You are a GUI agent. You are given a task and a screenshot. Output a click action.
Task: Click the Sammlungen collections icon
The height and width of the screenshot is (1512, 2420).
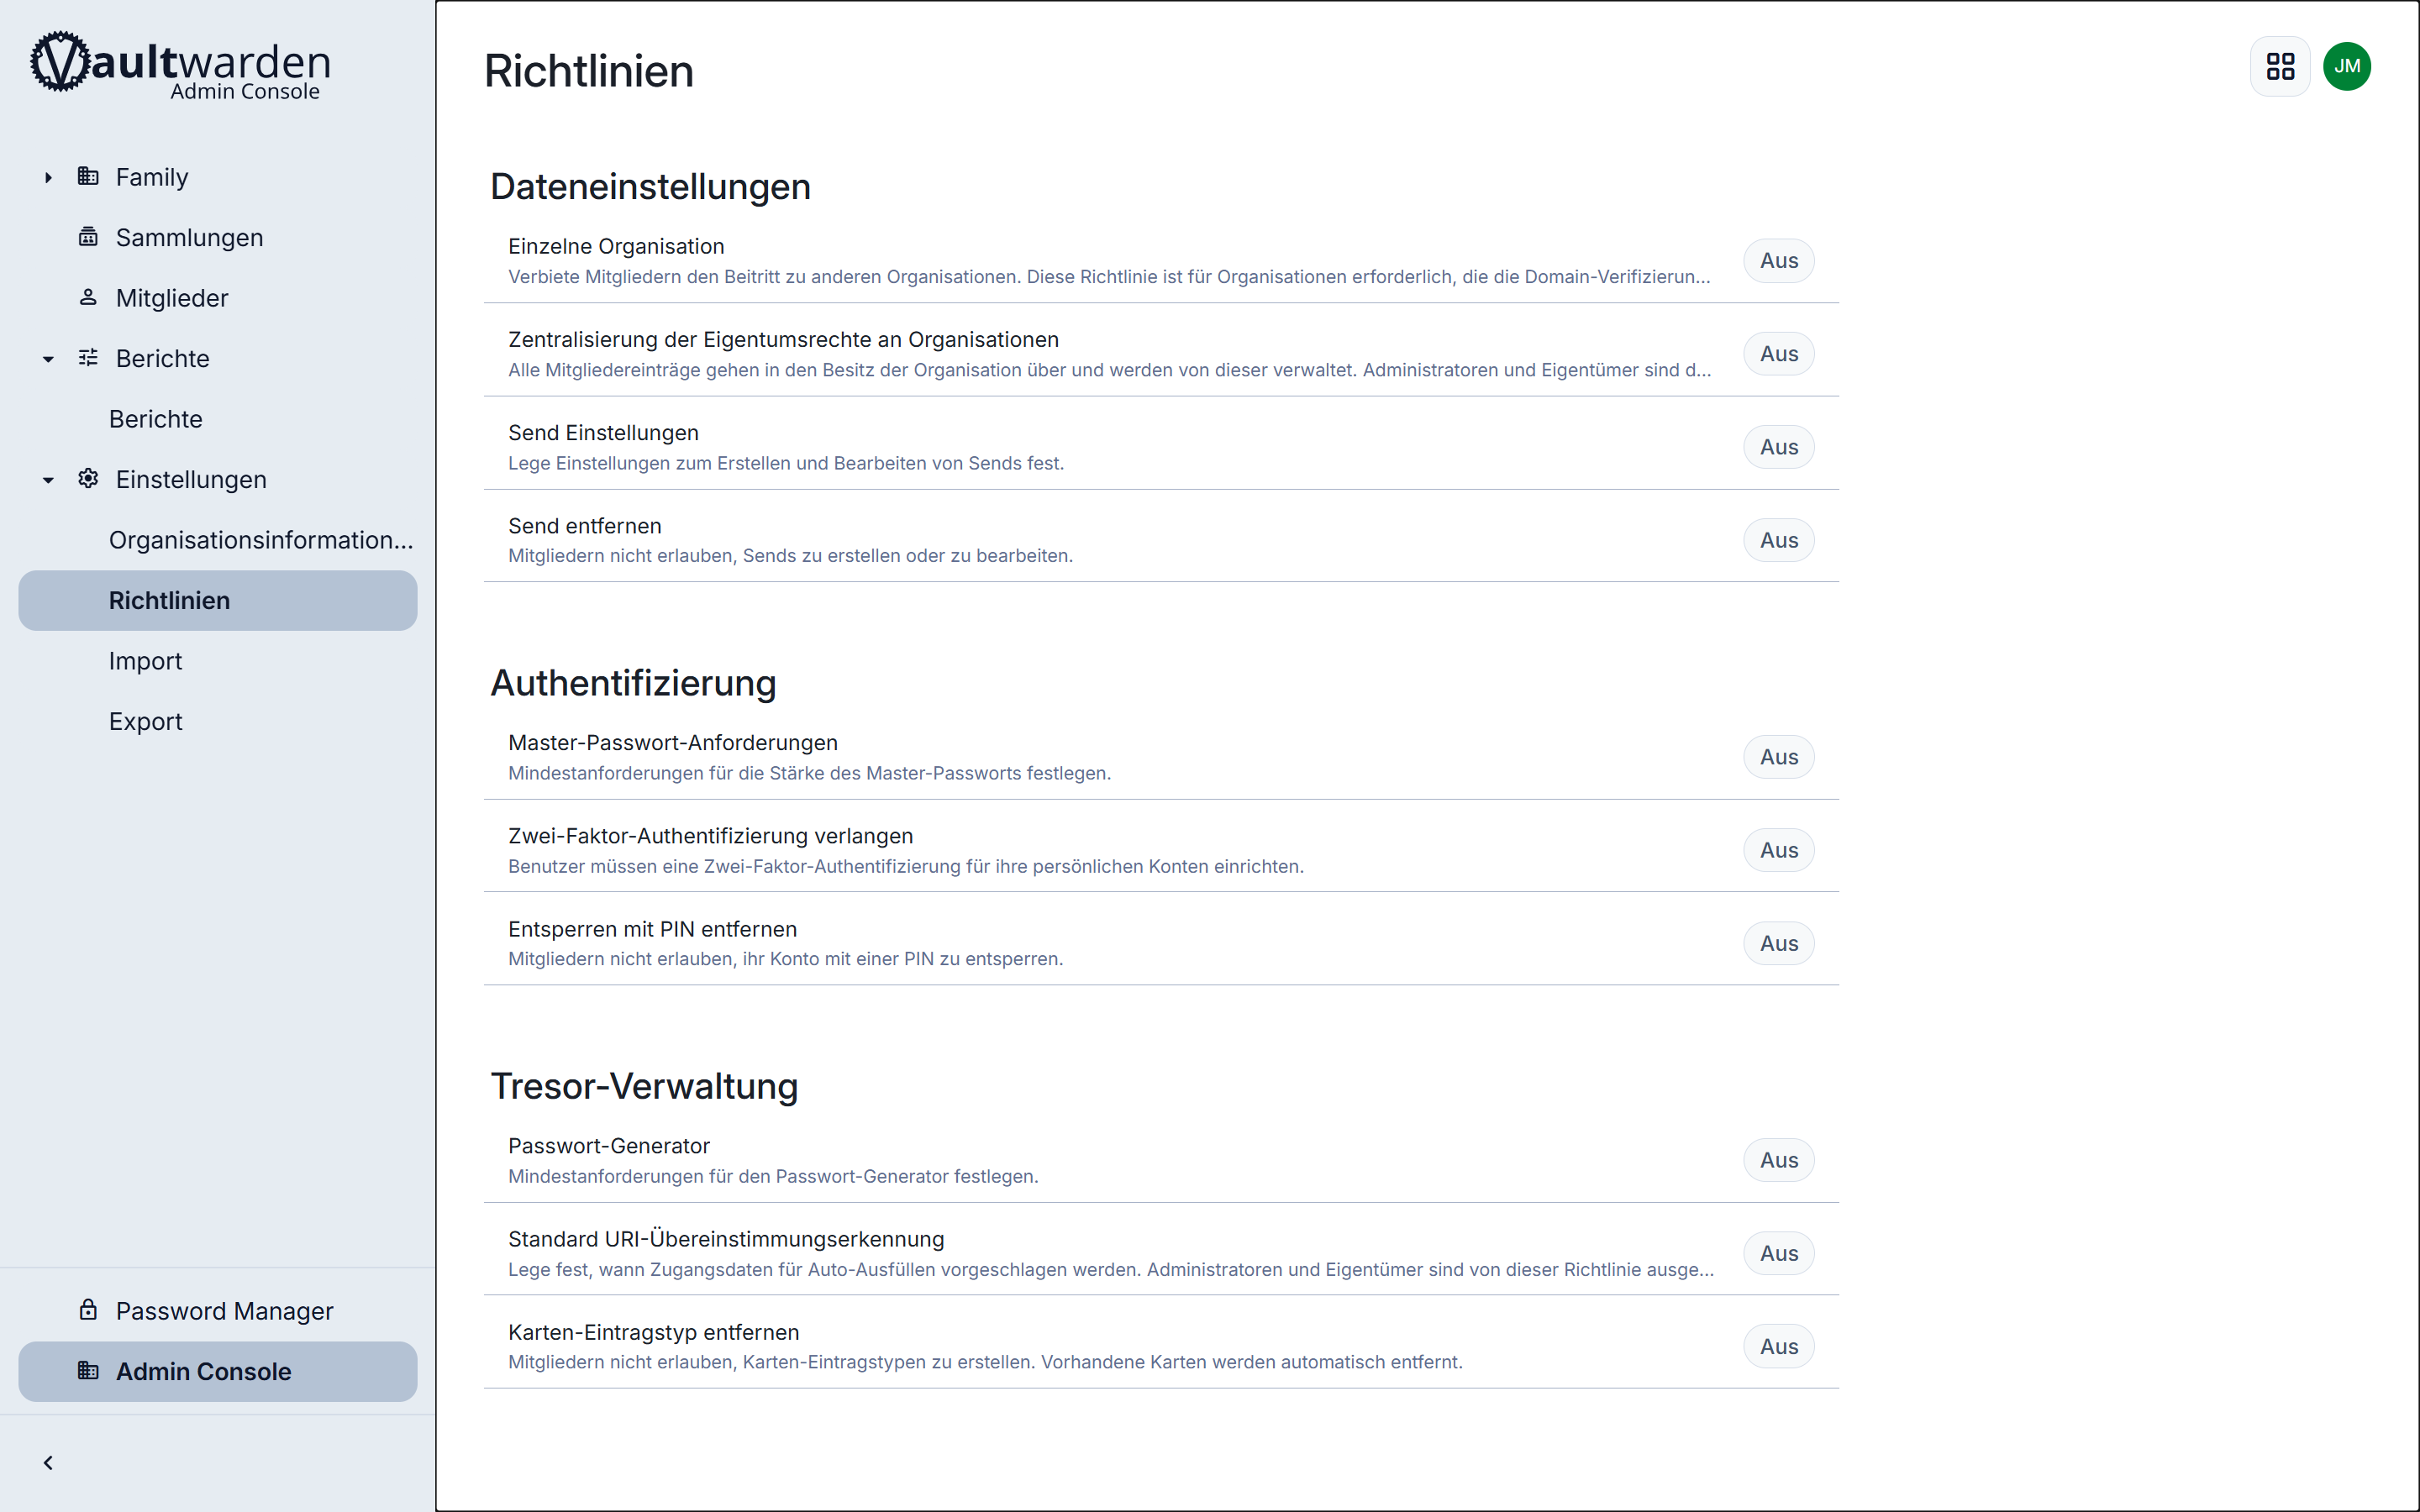(88, 237)
